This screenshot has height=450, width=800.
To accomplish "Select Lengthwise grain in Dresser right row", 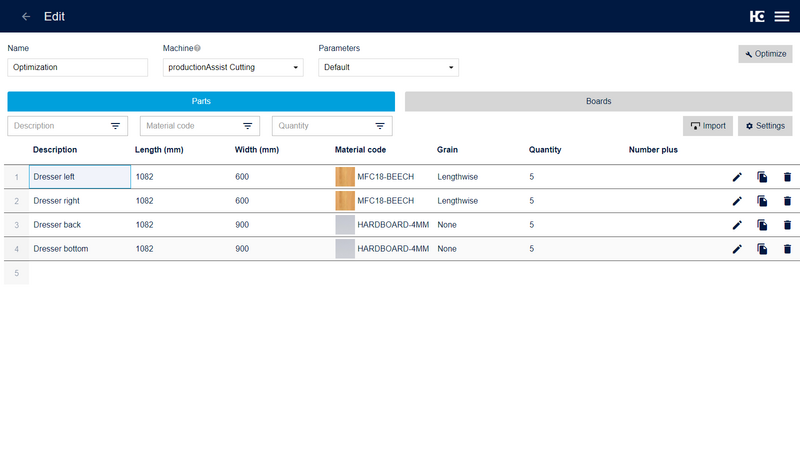I will (458, 201).
